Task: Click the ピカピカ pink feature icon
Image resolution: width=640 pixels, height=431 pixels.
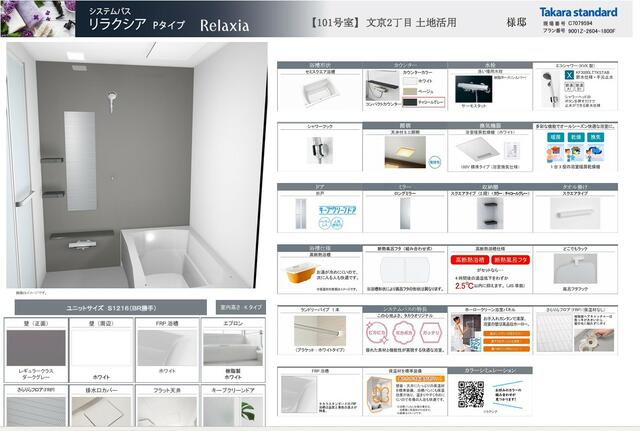Action: click(x=376, y=332)
